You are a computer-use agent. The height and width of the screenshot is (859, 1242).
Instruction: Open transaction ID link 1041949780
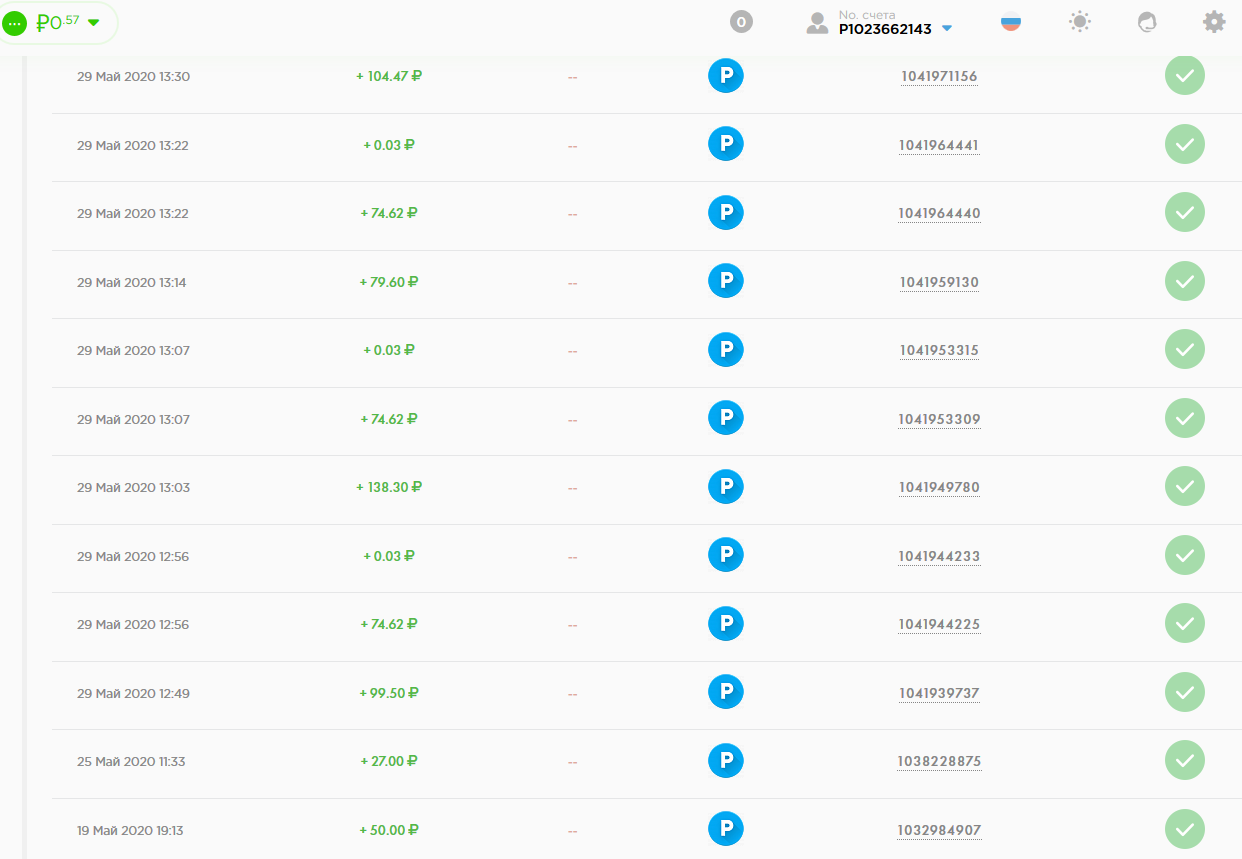pos(939,487)
